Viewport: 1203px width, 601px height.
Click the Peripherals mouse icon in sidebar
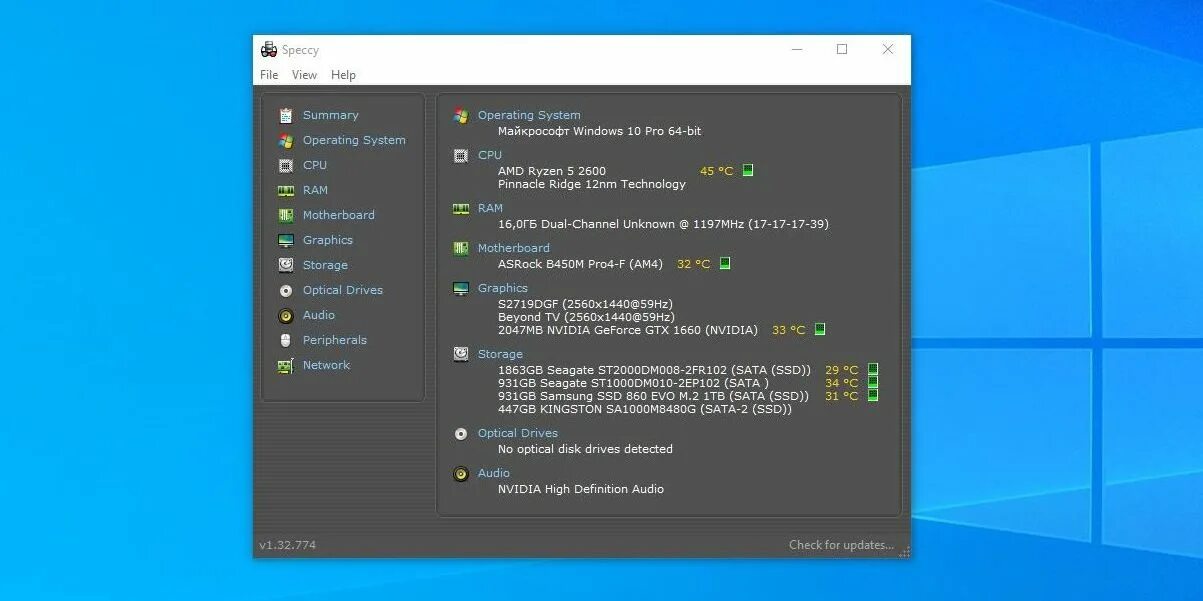pos(286,340)
